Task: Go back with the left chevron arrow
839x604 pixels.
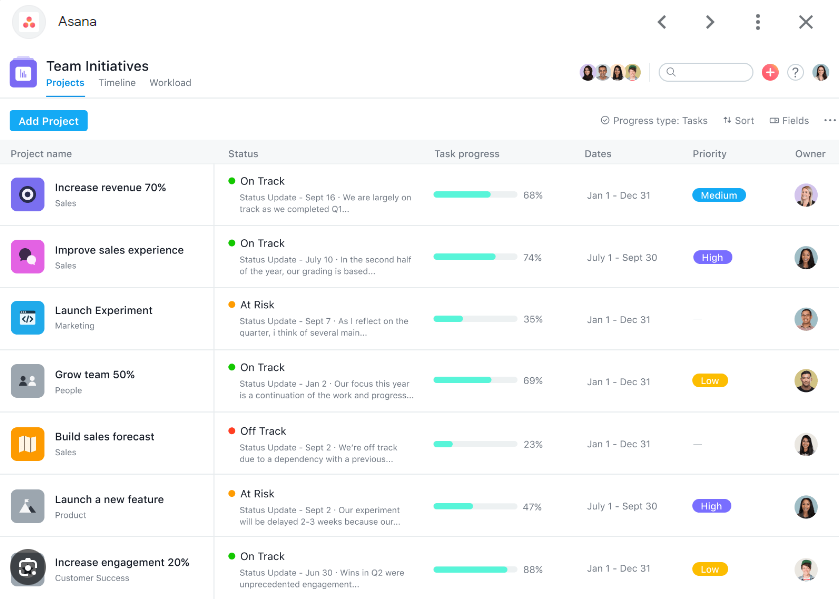Action: [x=662, y=22]
